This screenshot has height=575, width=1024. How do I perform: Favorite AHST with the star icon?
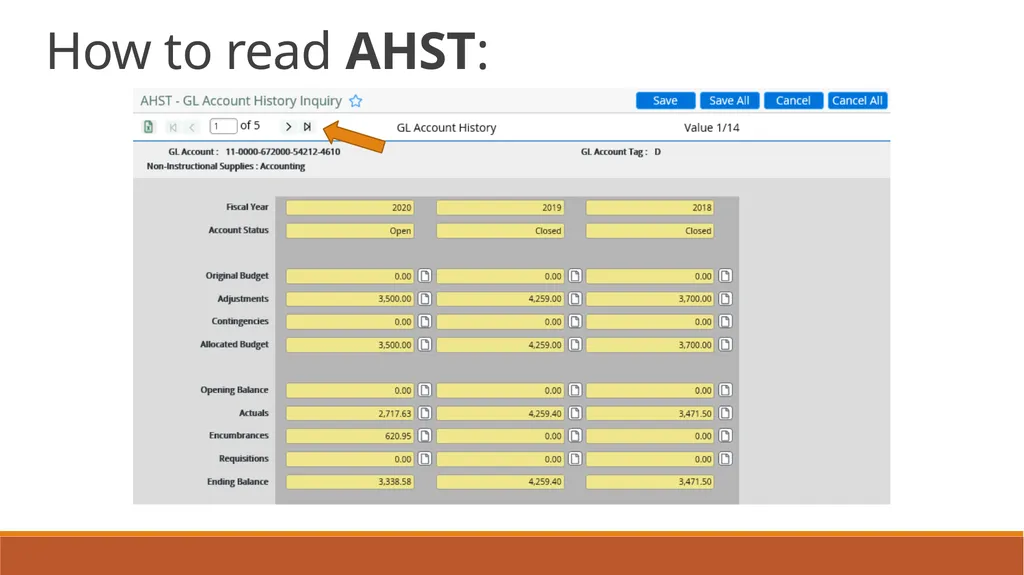[x=355, y=101]
